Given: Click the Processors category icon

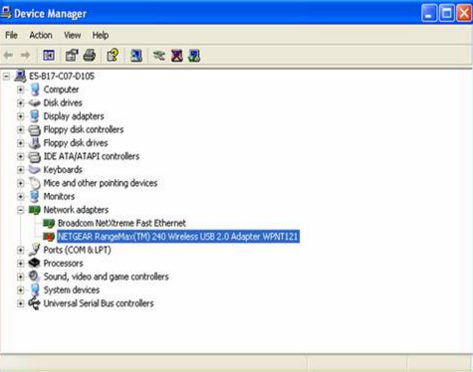Looking at the screenshot, I should [34, 263].
